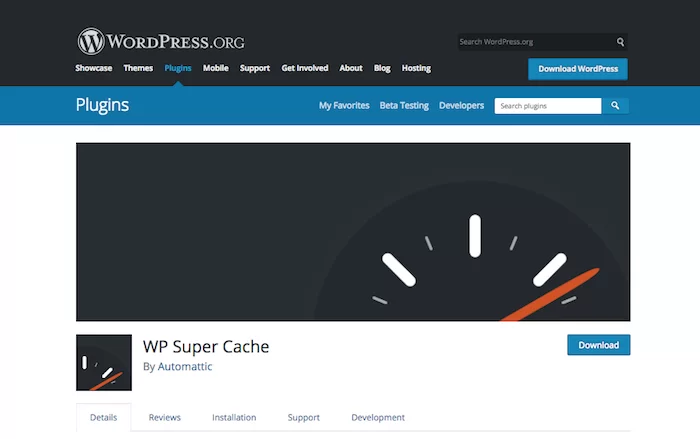The height and width of the screenshot is (439, 700).
Task: Click the speedometer banner image
Action: point(353,231)
